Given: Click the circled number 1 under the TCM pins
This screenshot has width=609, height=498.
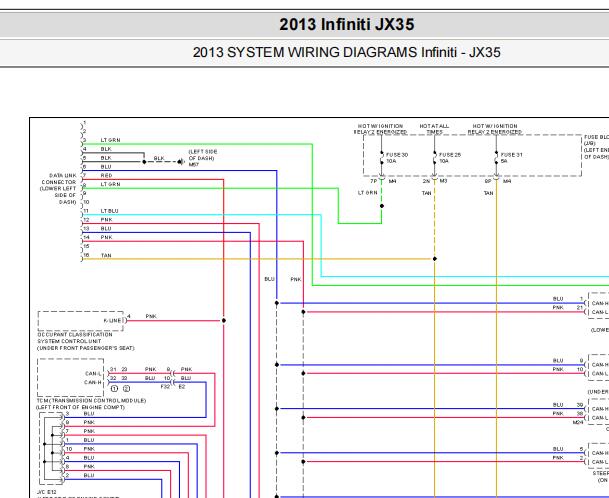Looking at the screenshot, I should (114, 388).
